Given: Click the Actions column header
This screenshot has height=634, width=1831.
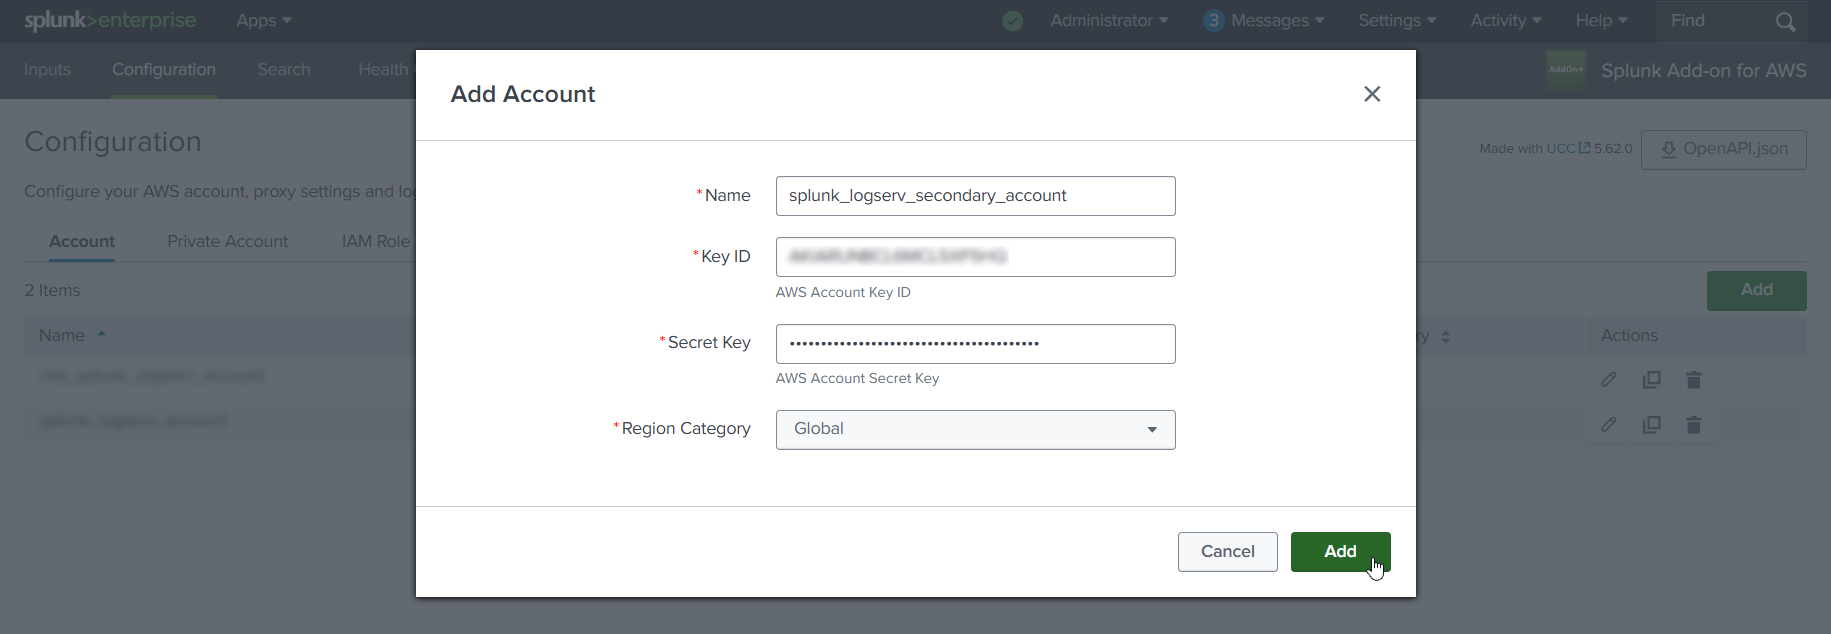Looking at the screenshot, I should click(1629, 336).
